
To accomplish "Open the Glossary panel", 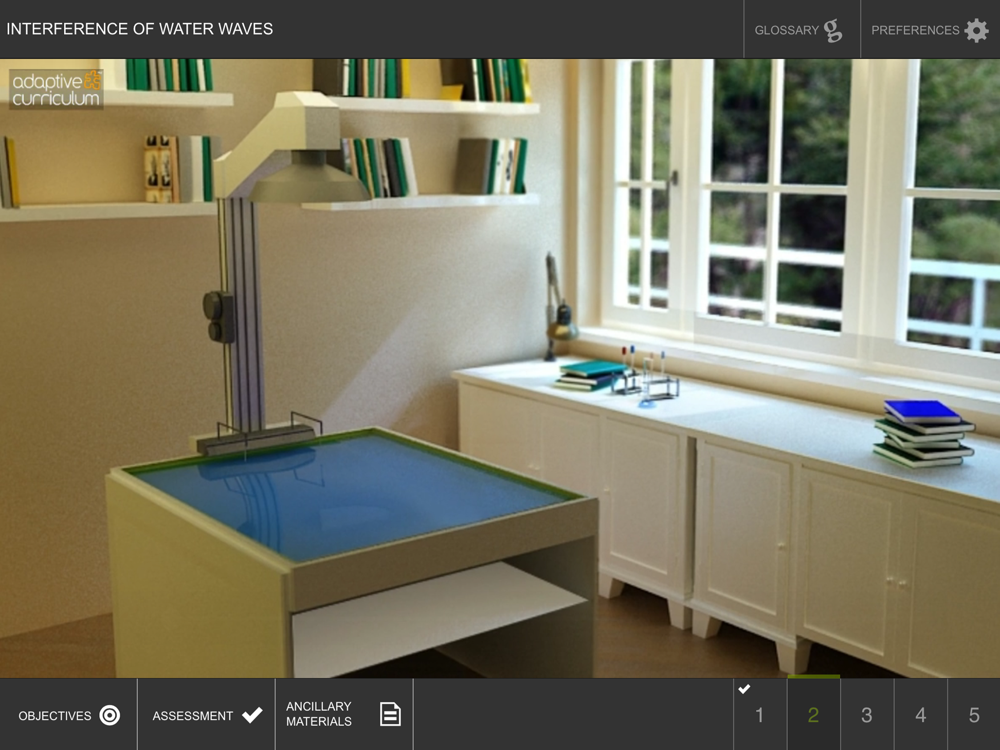I will pyautogui.click(x=802, y=29).
